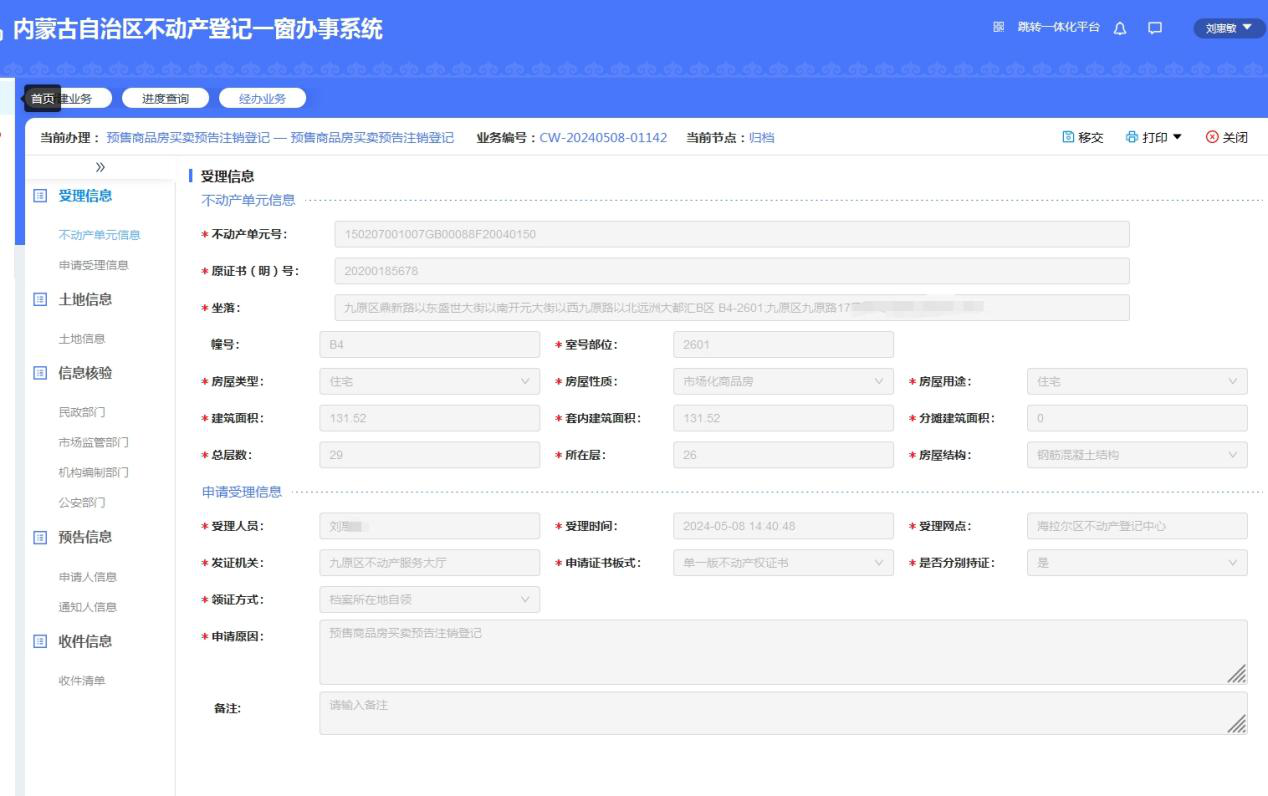Screen dimensions: 1268x796
Task: Expand the 房屋性质 dropdown
Action: point(784,381)
